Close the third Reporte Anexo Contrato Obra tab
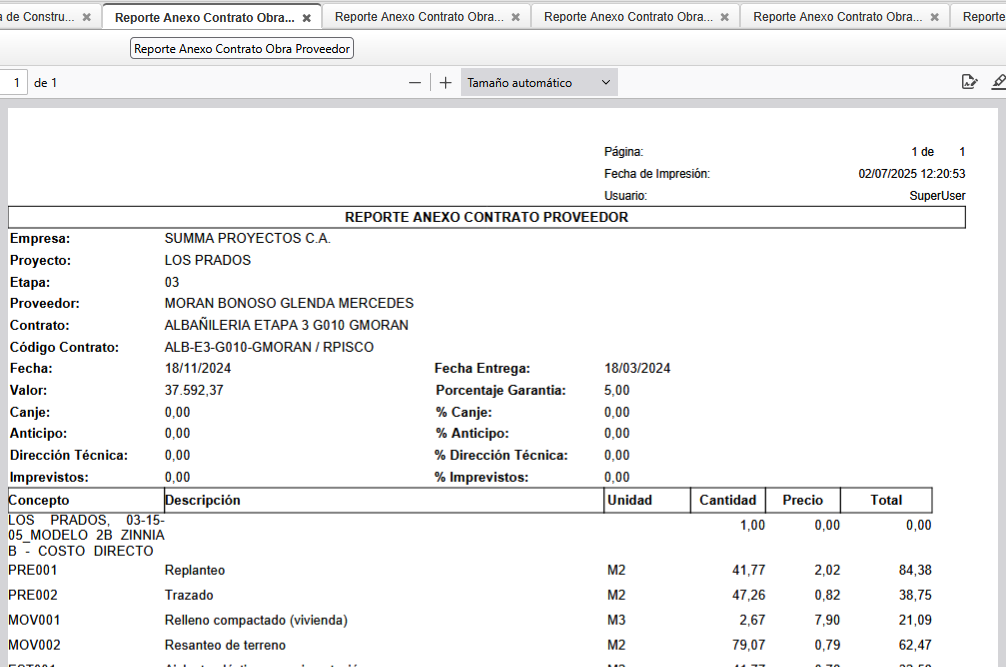The image size is (1006, 667). (724, 18)
